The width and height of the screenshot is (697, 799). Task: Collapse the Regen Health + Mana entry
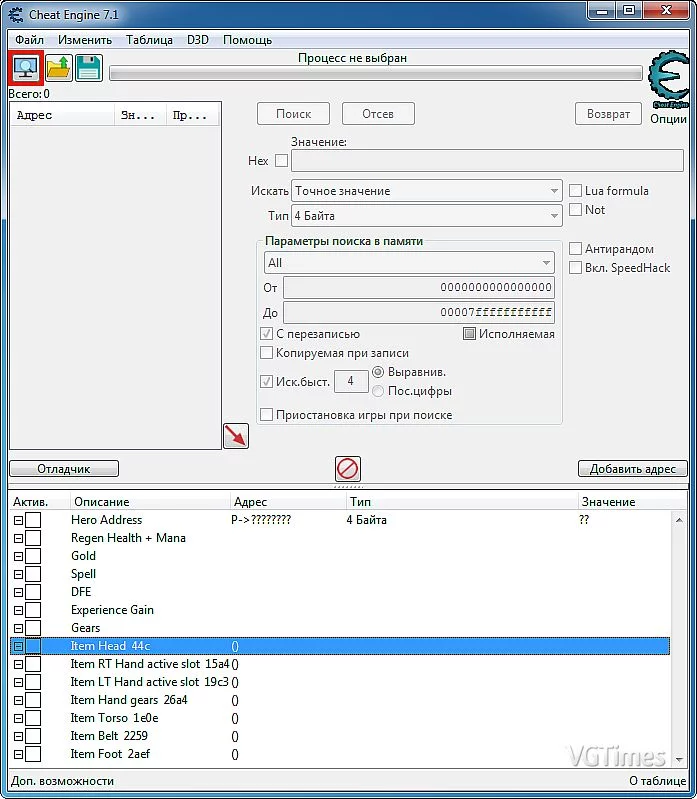(18, 538)
